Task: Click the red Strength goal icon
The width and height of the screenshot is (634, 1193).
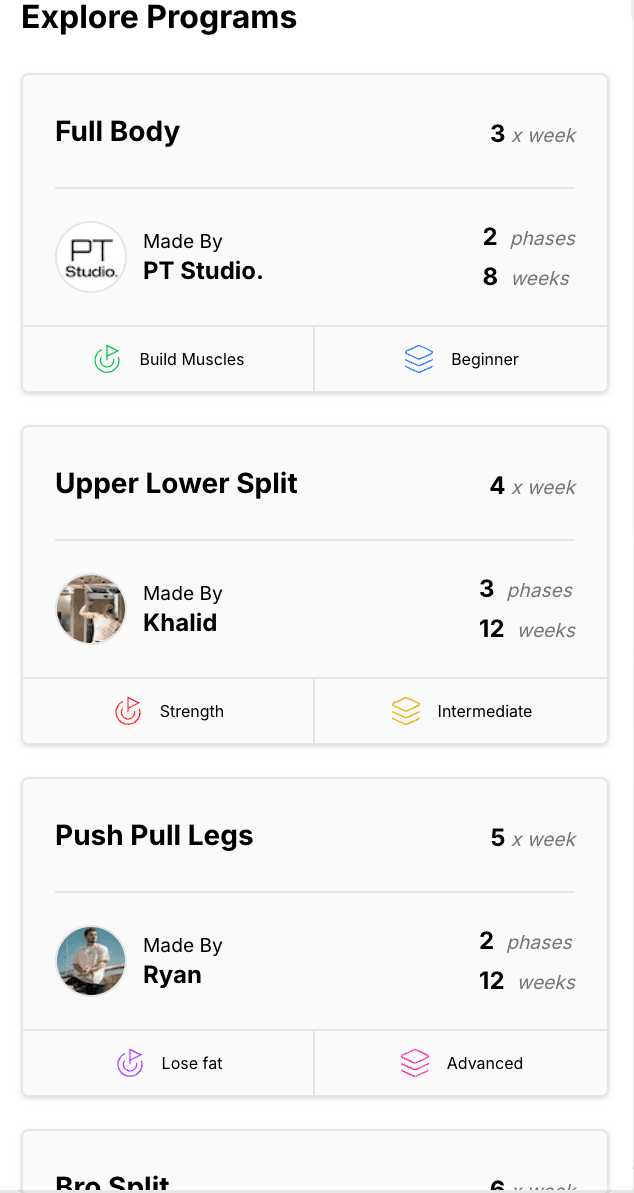Action: 127,711
